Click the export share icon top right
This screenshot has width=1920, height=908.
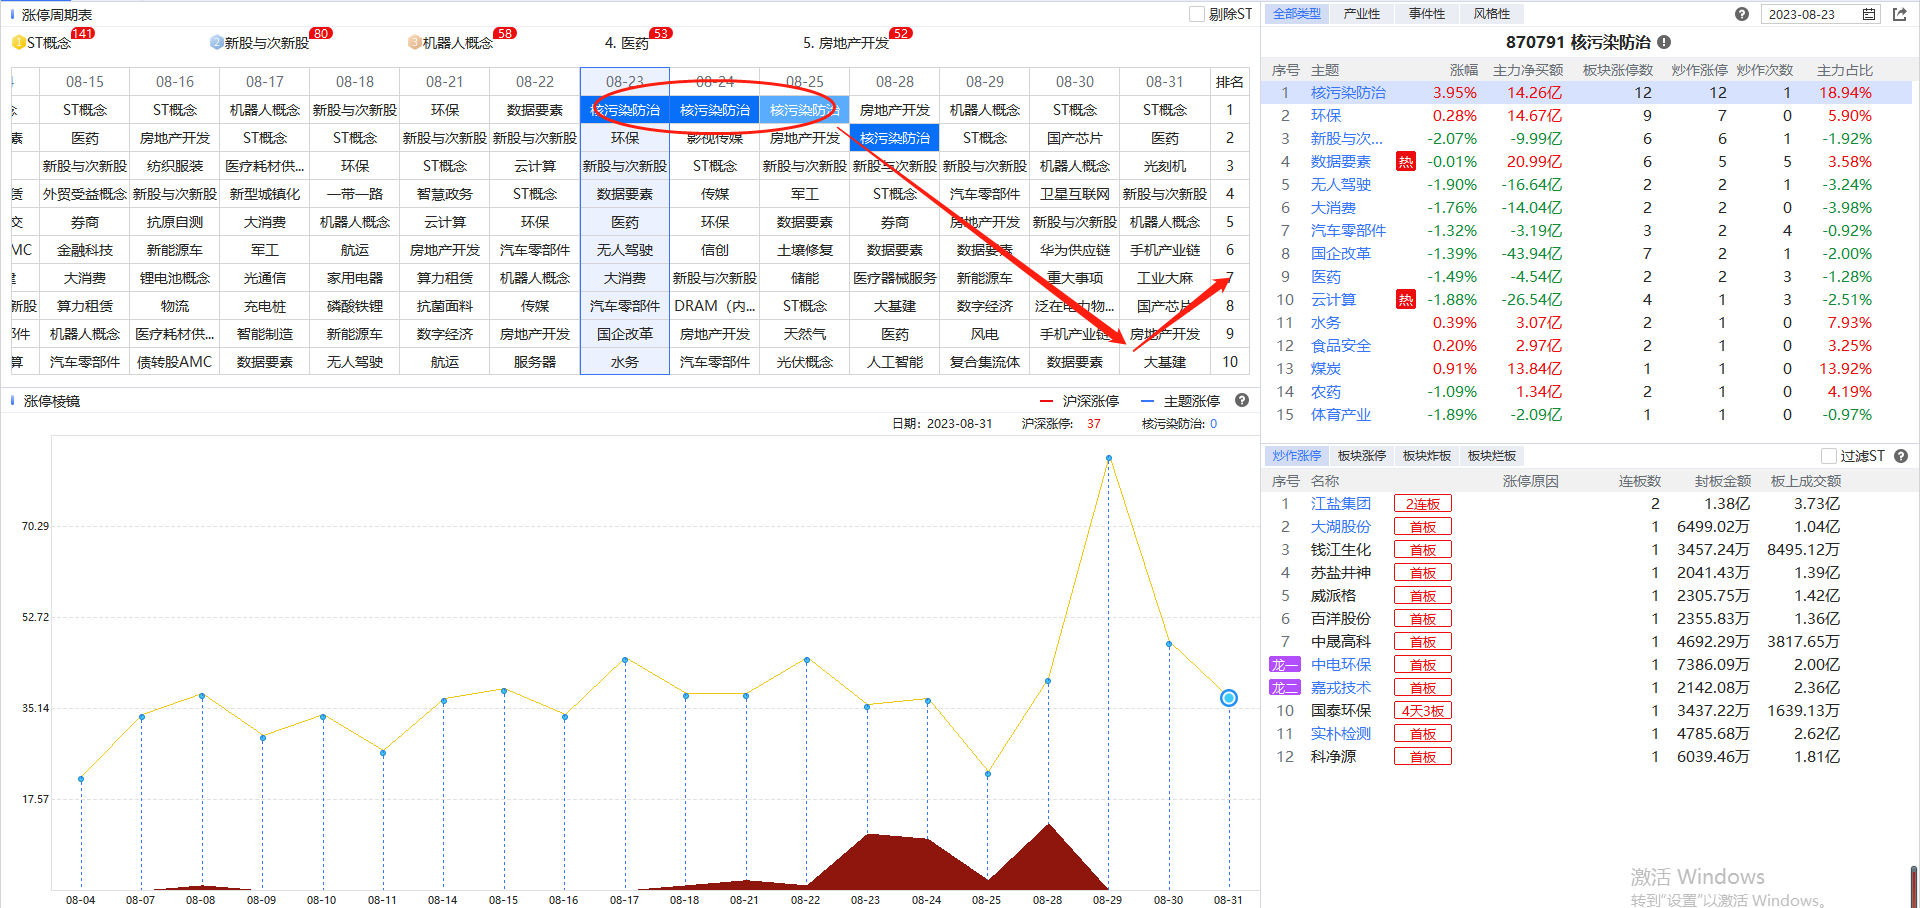coord(1900,14)
